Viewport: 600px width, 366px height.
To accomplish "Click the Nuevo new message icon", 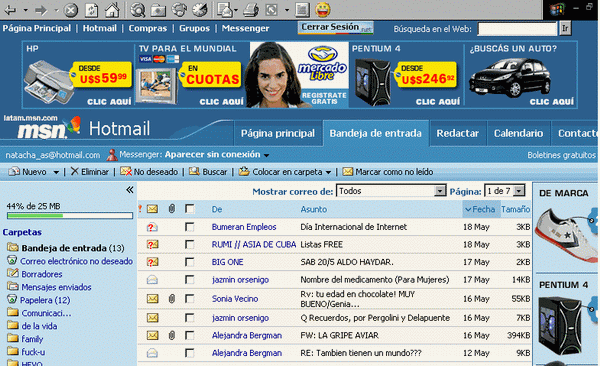I will [x=14, y=172].
